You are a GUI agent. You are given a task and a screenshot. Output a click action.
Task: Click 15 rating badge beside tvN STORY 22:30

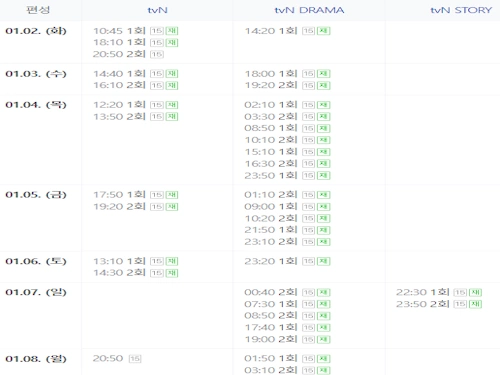coord(460,293)
